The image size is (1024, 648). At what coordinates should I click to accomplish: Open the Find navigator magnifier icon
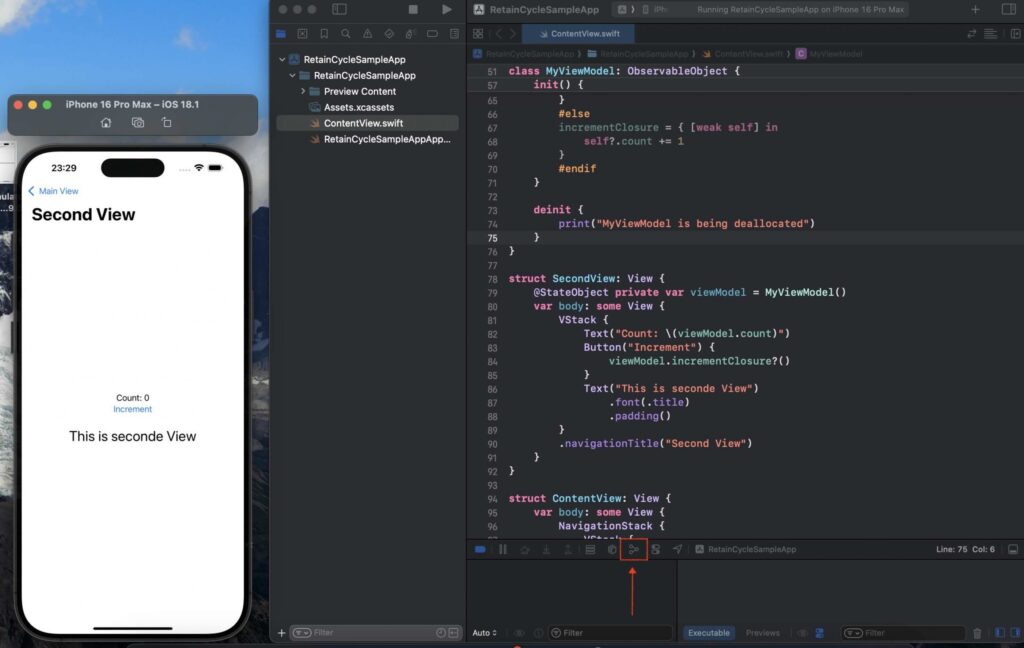345,34
